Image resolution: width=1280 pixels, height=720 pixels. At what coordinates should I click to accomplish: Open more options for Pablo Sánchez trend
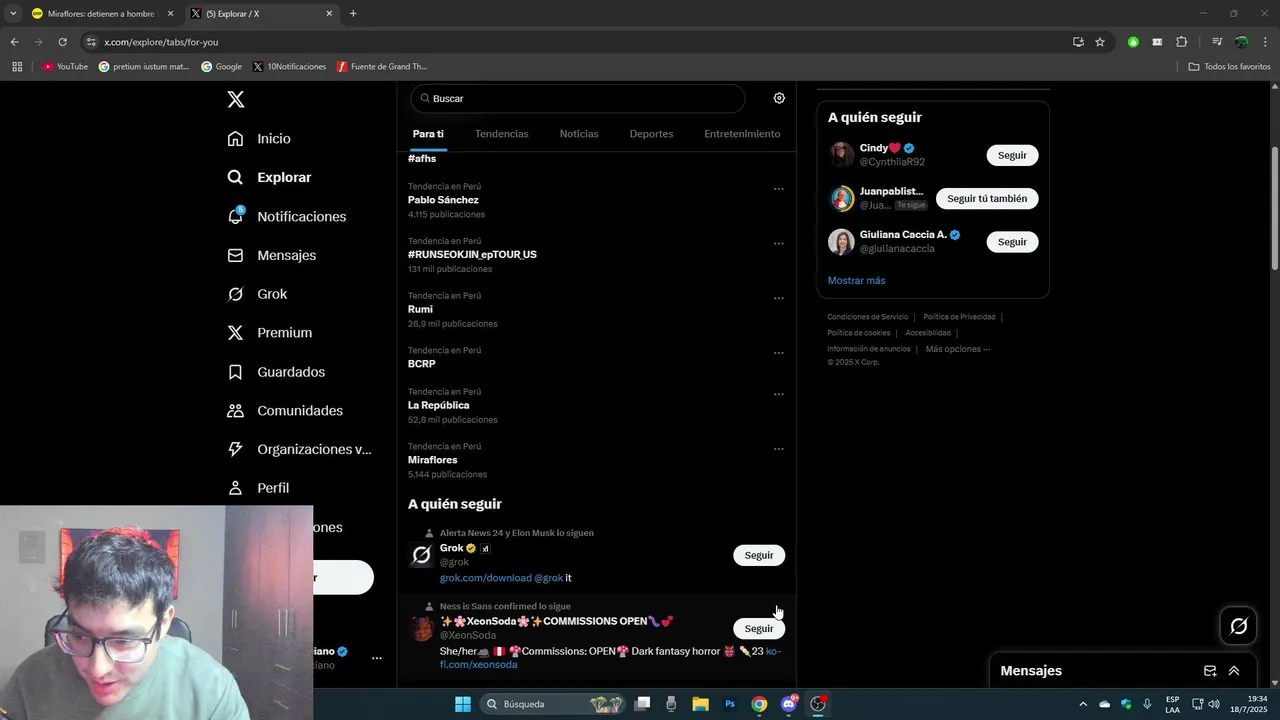[x=778, y=188]
